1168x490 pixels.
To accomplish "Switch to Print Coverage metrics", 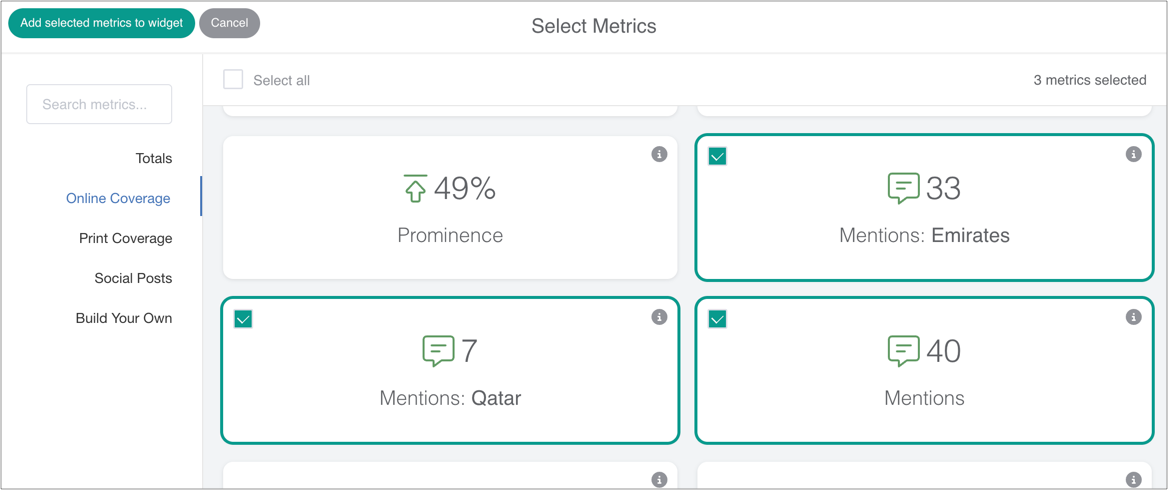I will pos(125,238).
